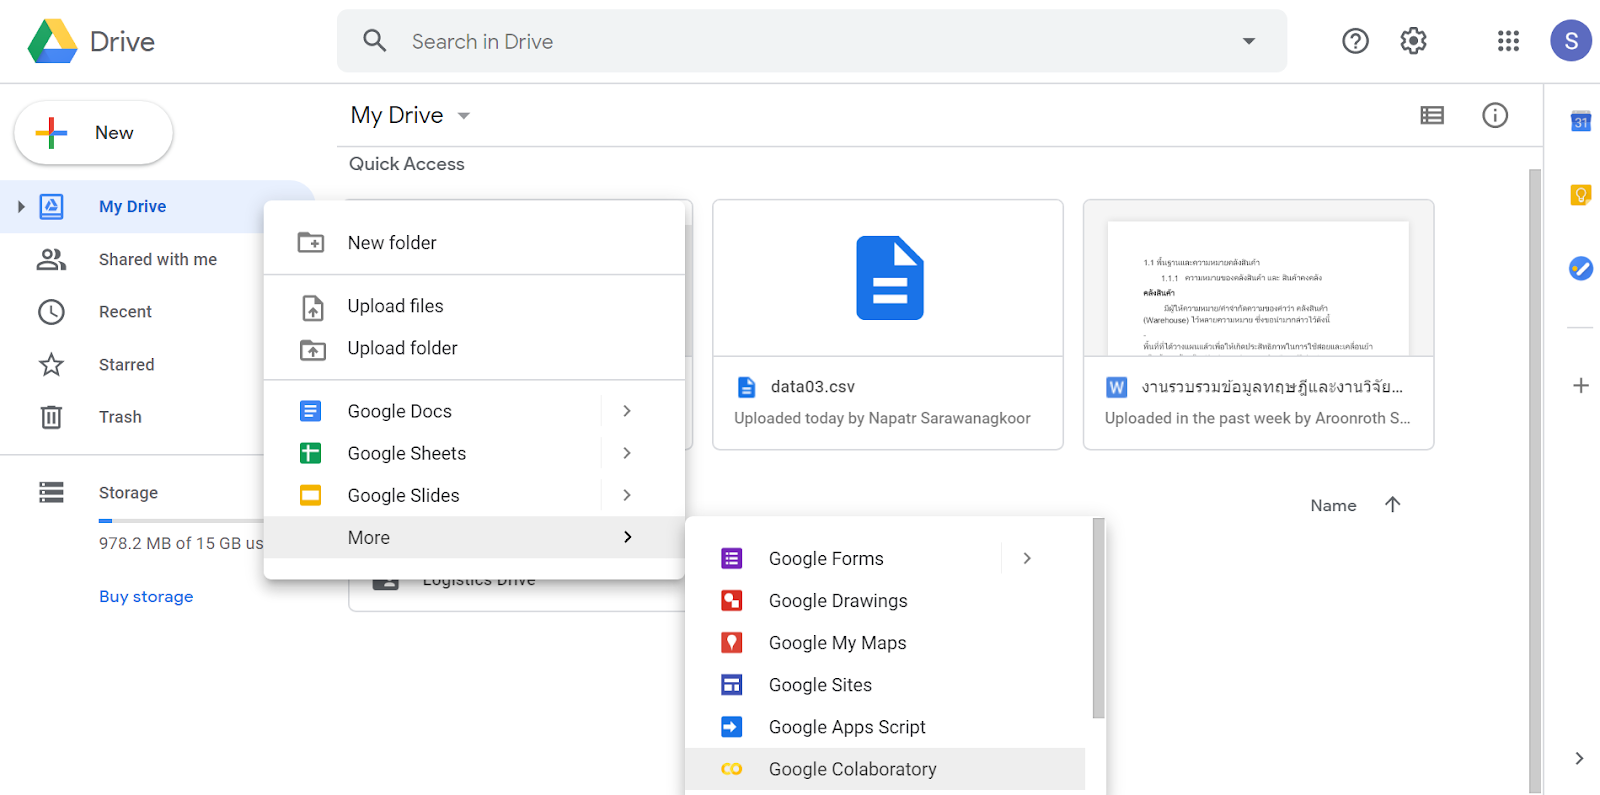Reverse sort direction arrow

1392,505
